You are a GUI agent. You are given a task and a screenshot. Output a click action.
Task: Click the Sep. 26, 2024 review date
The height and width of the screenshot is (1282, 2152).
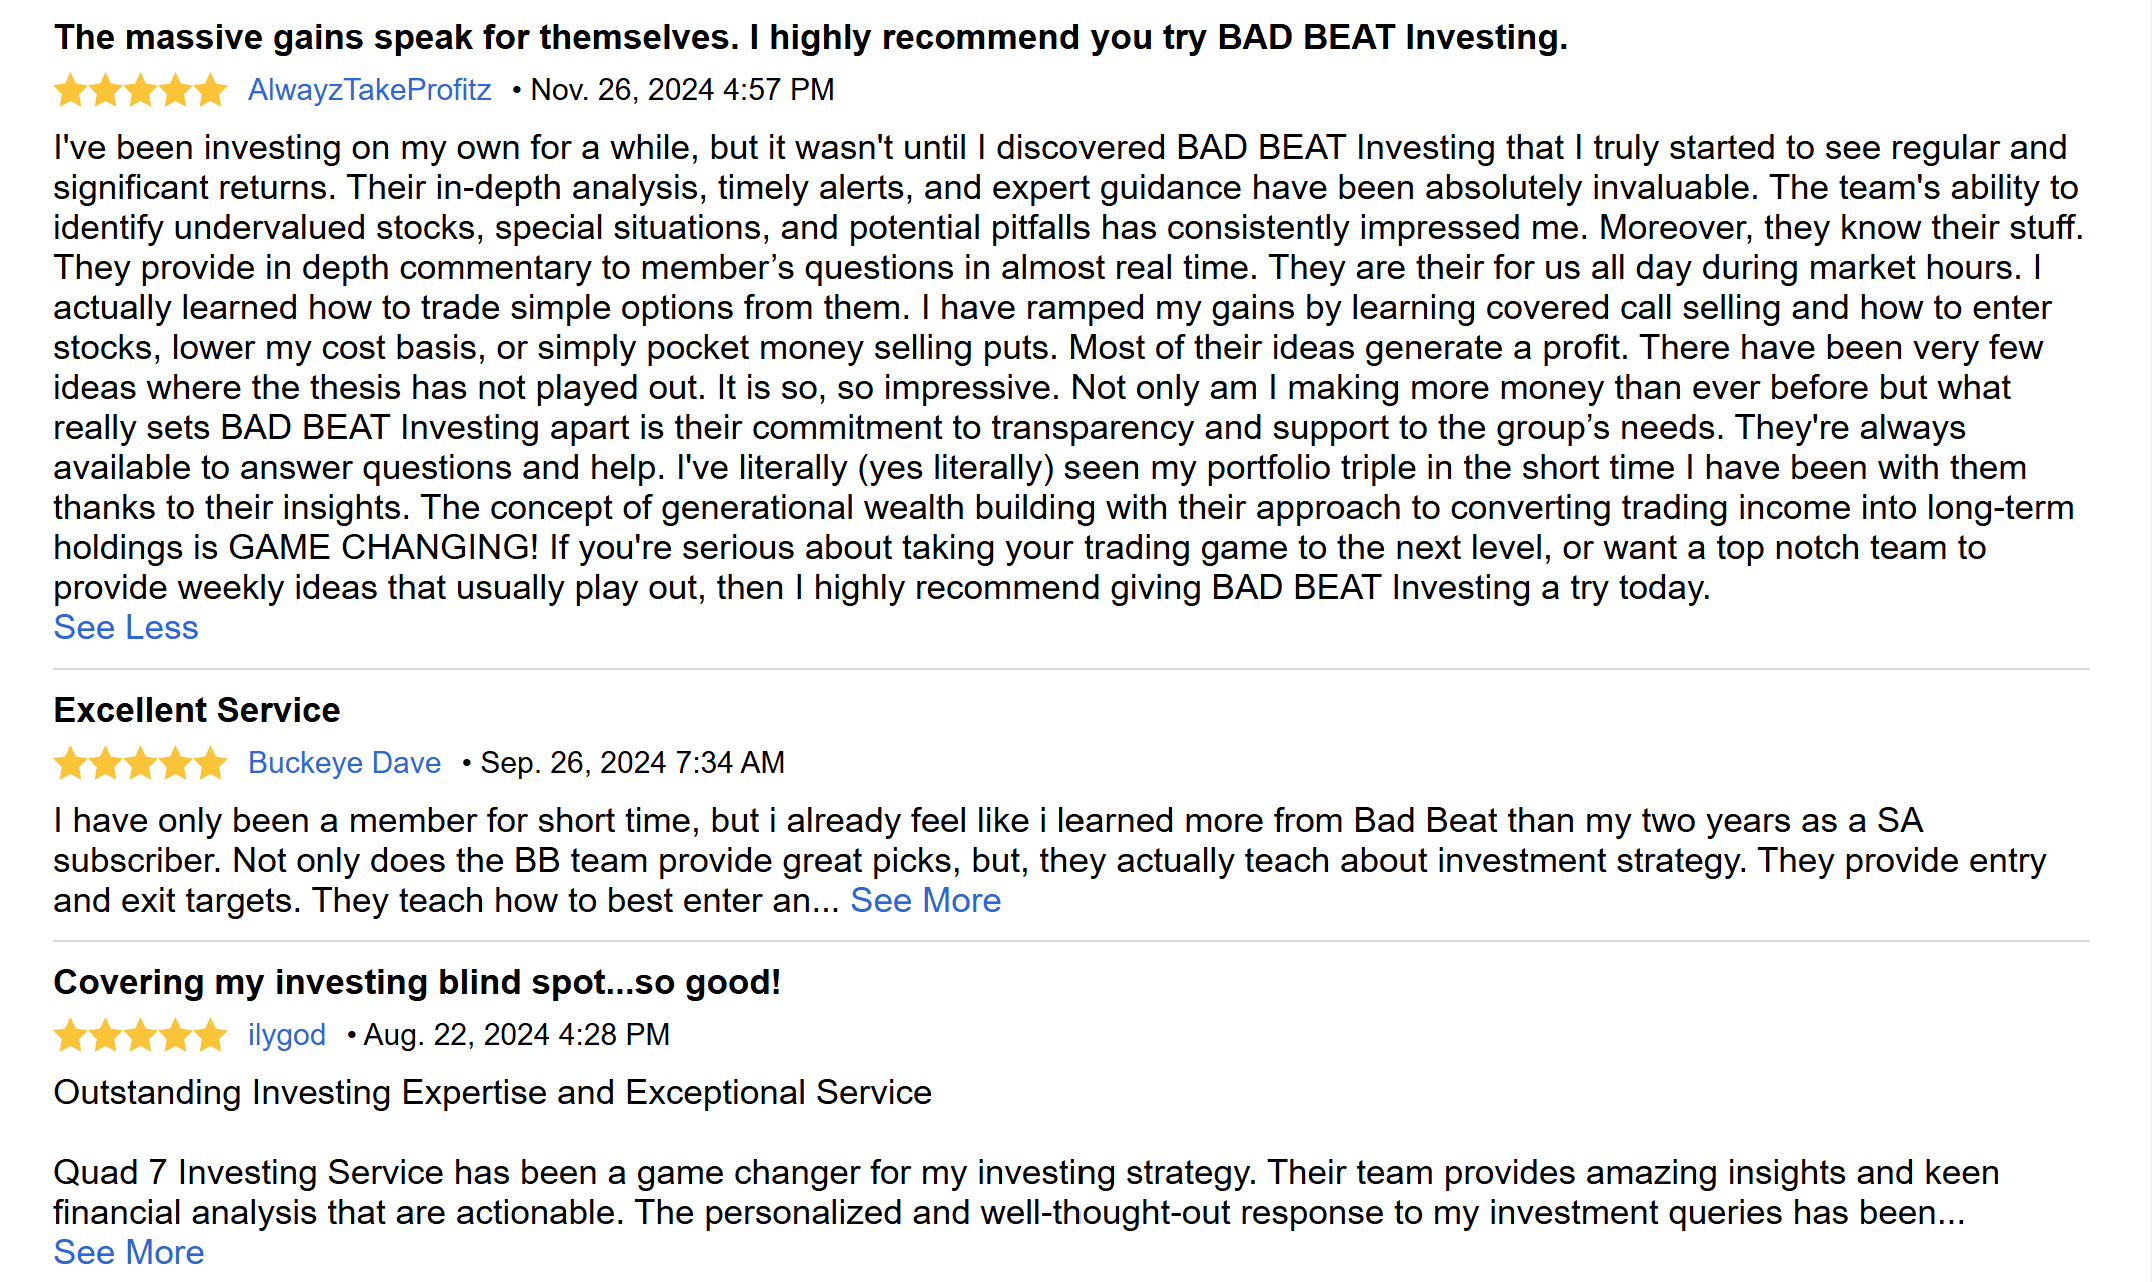point(632,763)
